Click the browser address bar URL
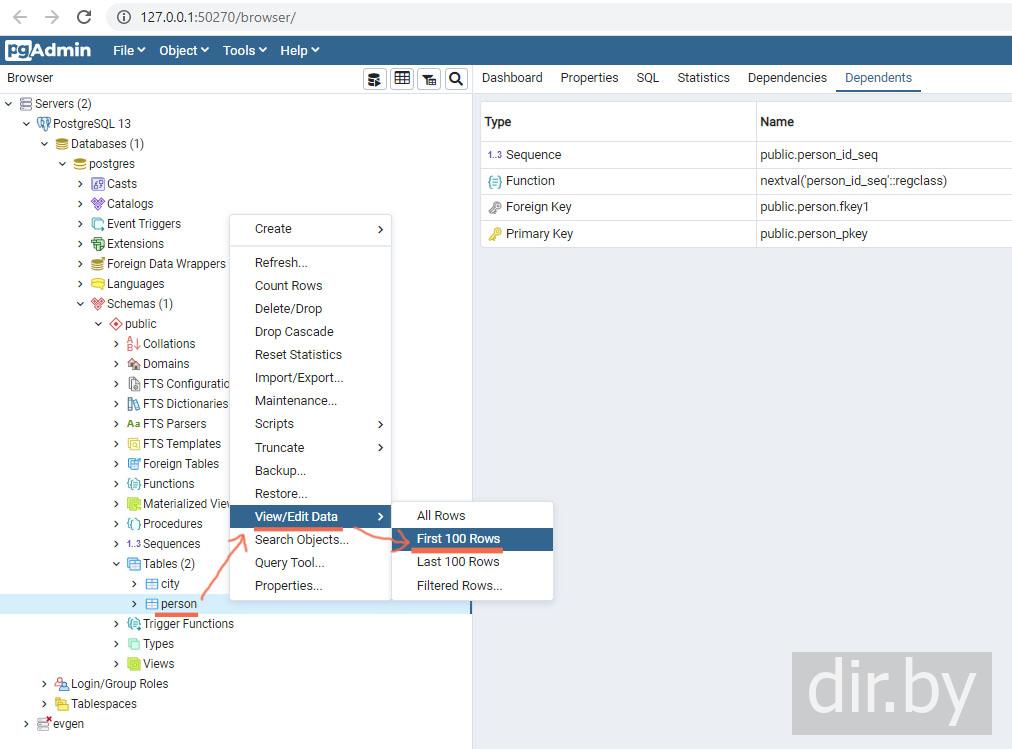Screen dimensions: 1012x749 pyautogui.click(x=217, y=17)
